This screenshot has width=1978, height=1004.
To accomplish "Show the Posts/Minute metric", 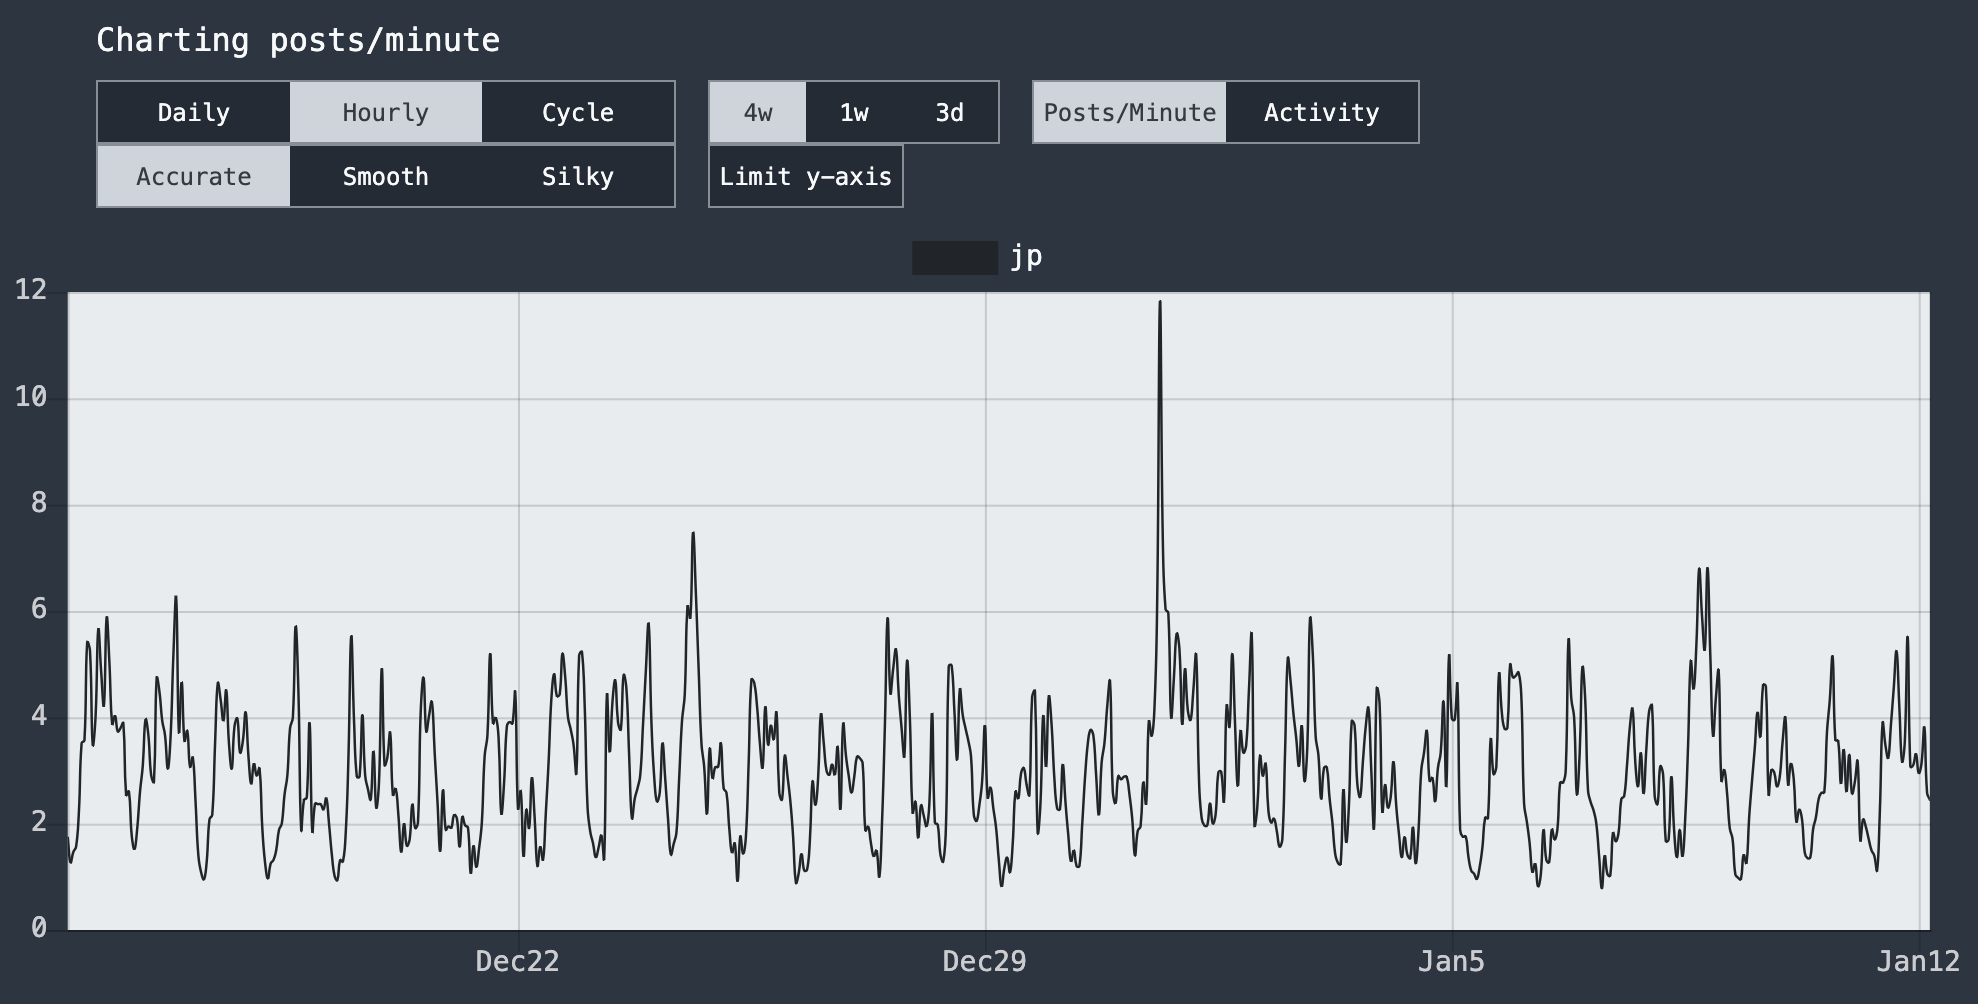I will [x=1129, y=113].
